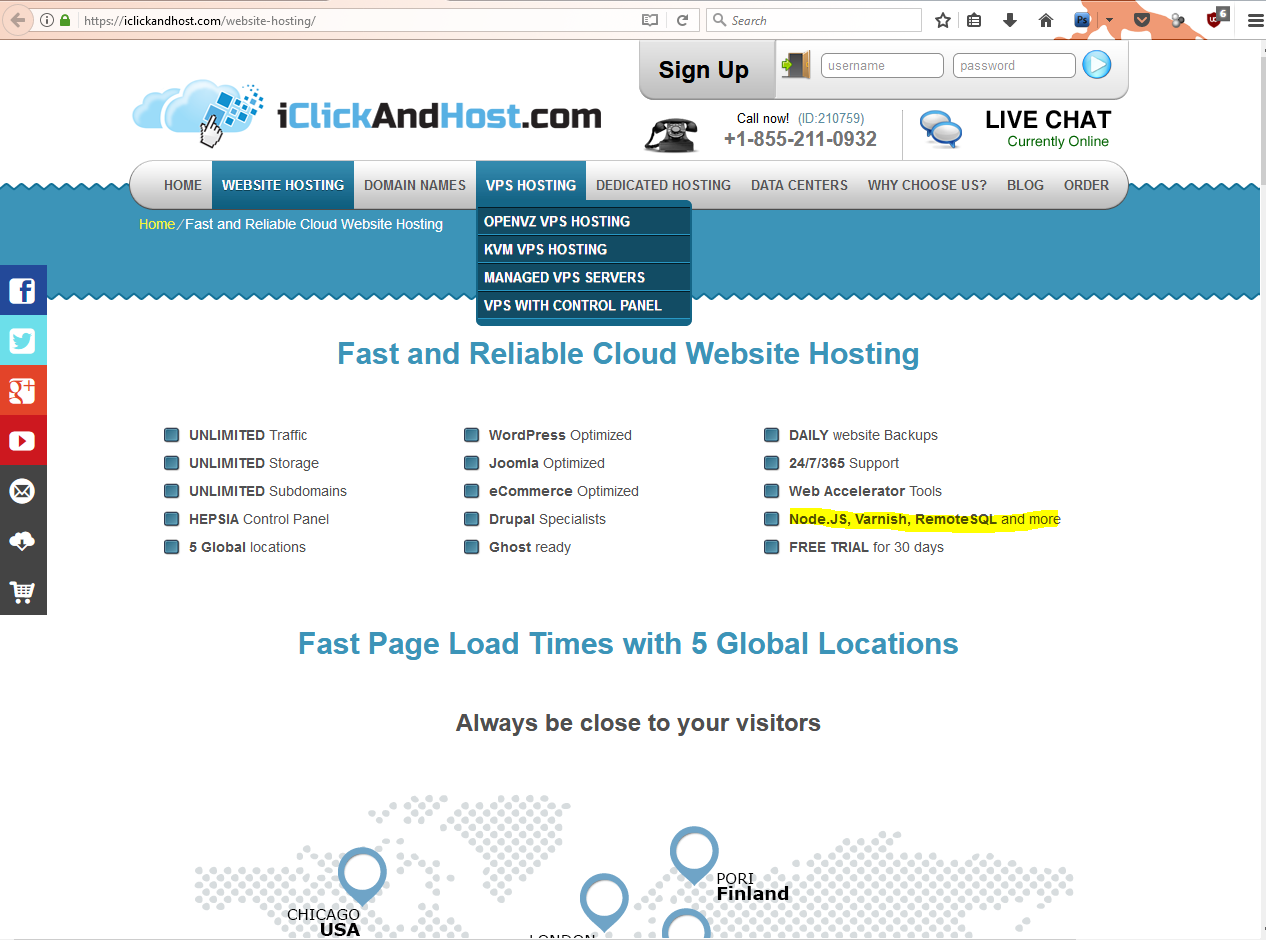This screenshot has width=1266, height=940.
Task: Click the Firefox back arrow button
Action: 17,20
